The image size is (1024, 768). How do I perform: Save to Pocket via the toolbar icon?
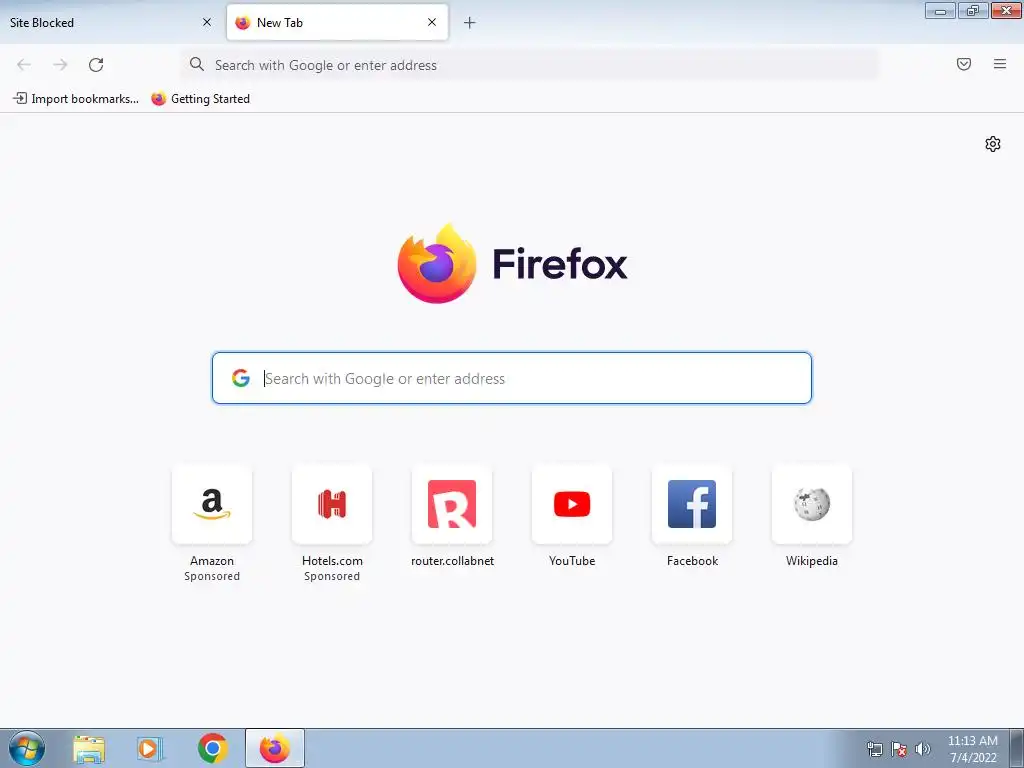pyautogui.click(x=963, y=64)
